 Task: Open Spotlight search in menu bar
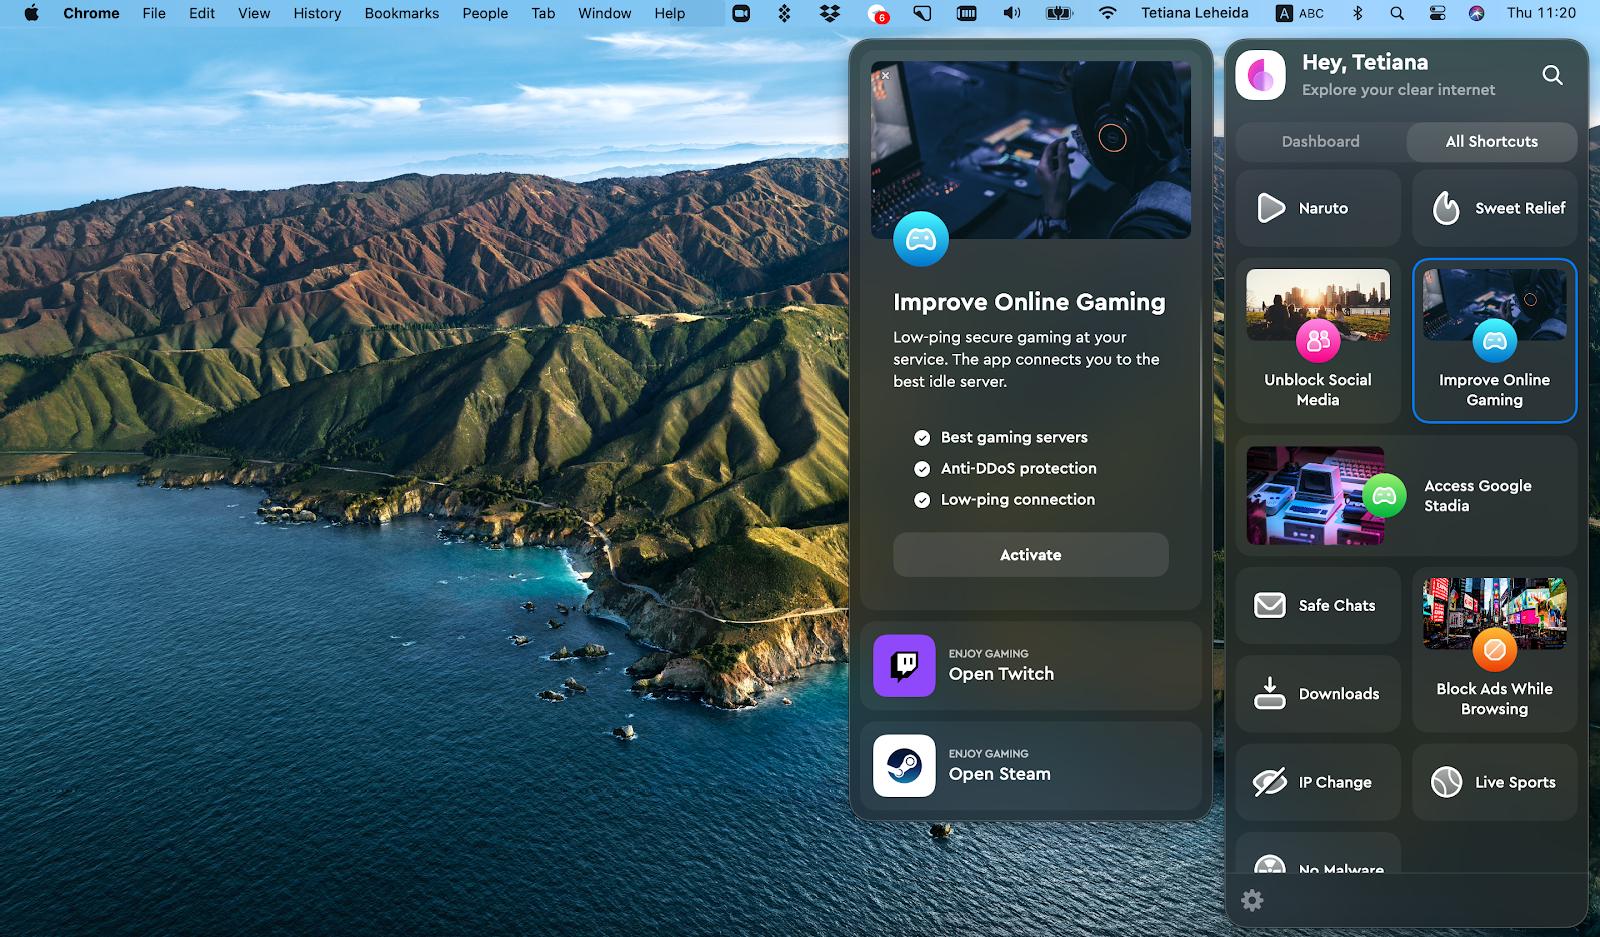(x=1397, y=13)
